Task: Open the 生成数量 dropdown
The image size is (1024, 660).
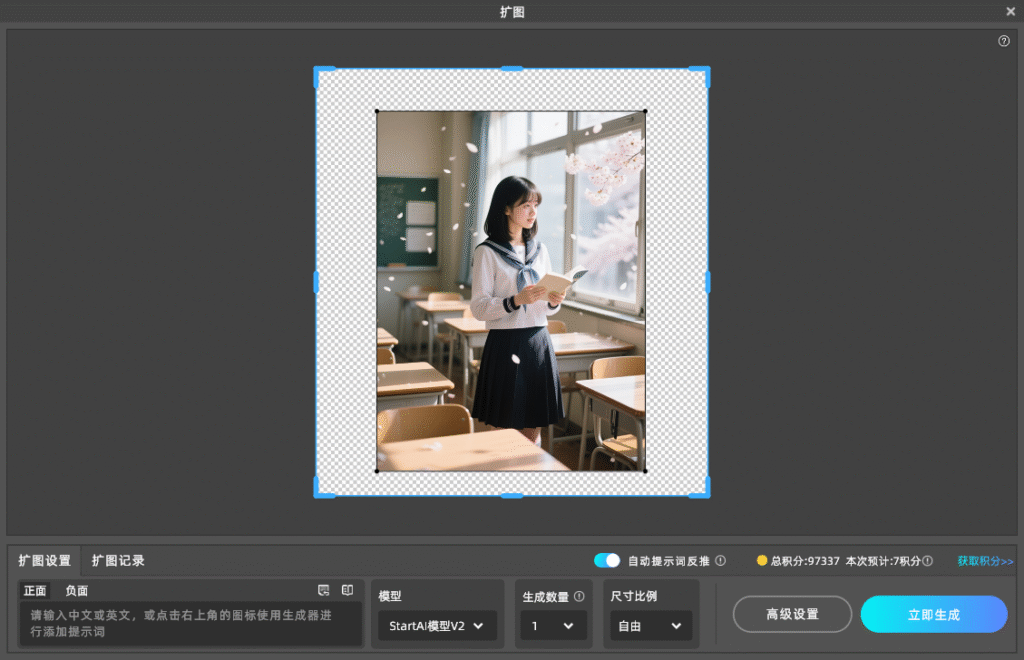Action: pos(553,625)
